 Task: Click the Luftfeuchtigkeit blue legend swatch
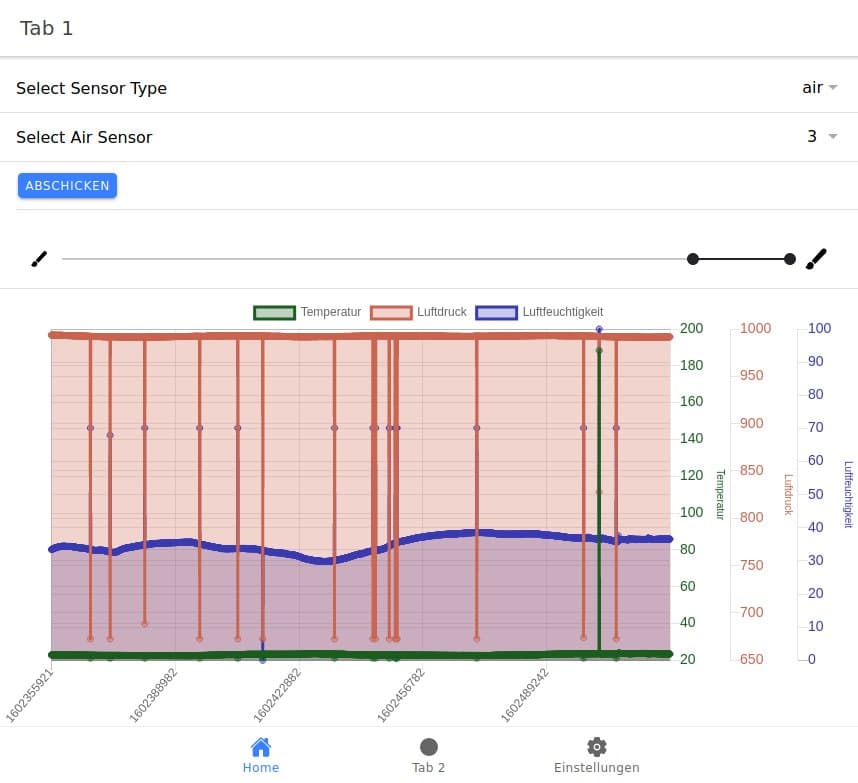click(x=496, y=312)
